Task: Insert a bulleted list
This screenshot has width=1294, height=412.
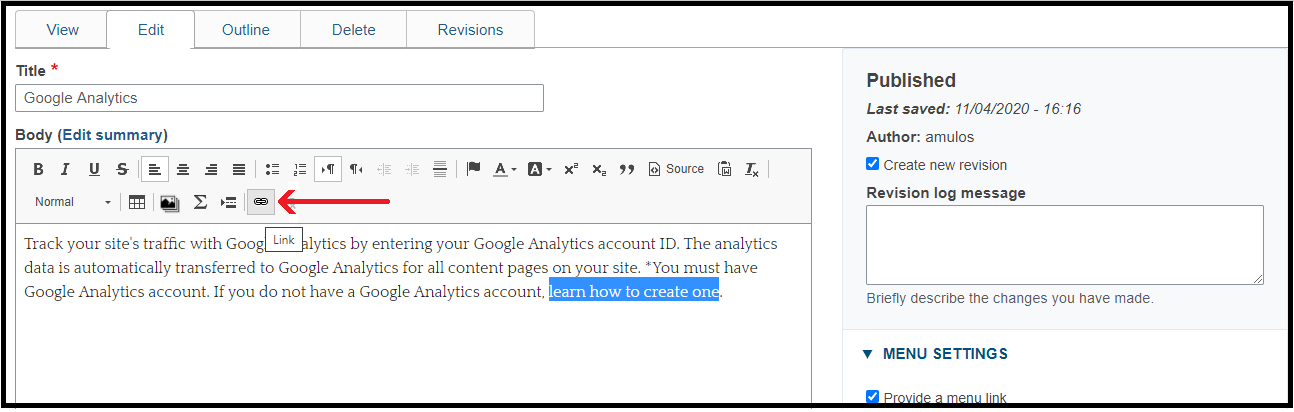Action: click(x=272, y=169)
